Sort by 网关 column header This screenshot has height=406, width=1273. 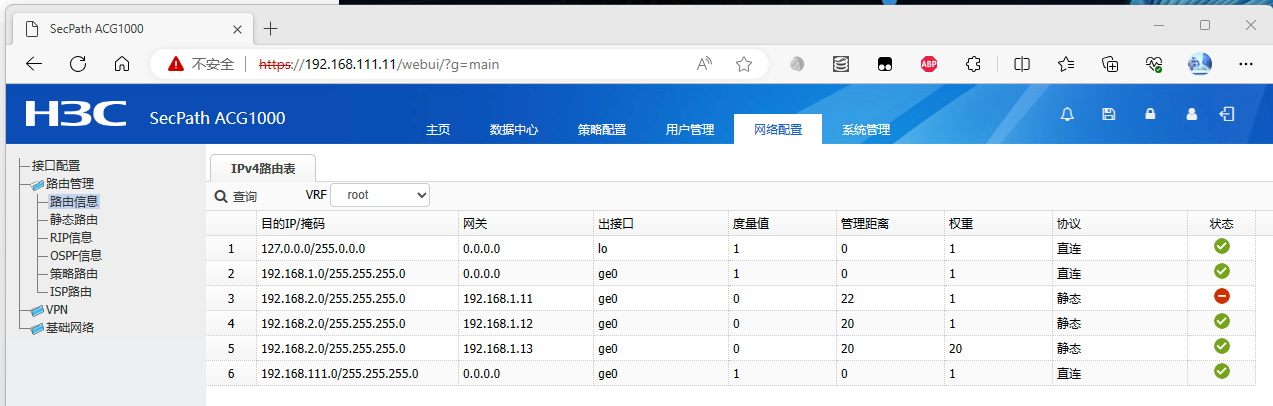pyautogui.click(x=526, y=224)
